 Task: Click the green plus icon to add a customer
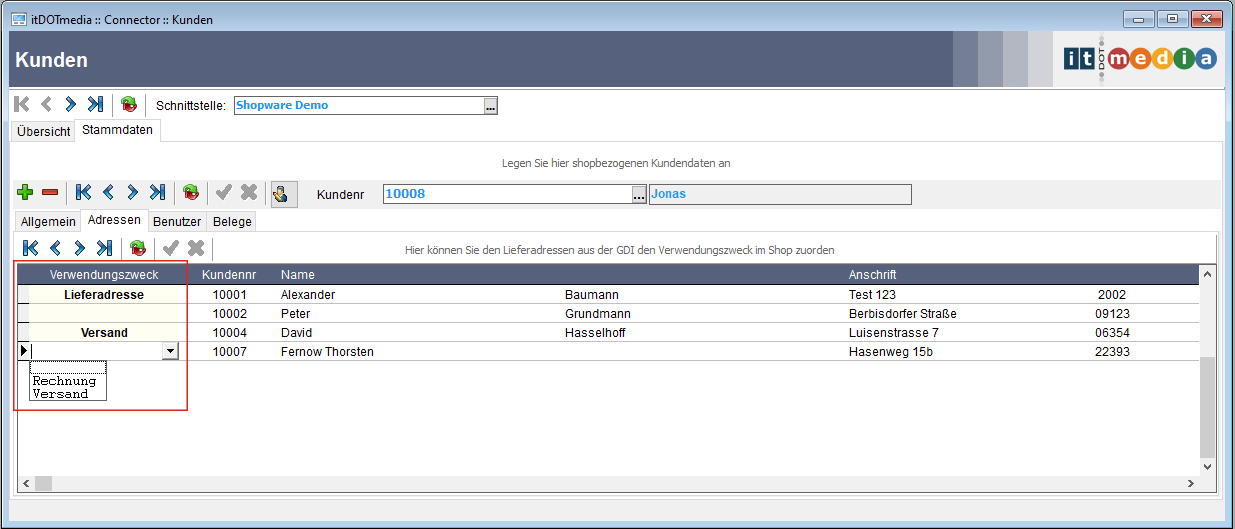point(25,193)
